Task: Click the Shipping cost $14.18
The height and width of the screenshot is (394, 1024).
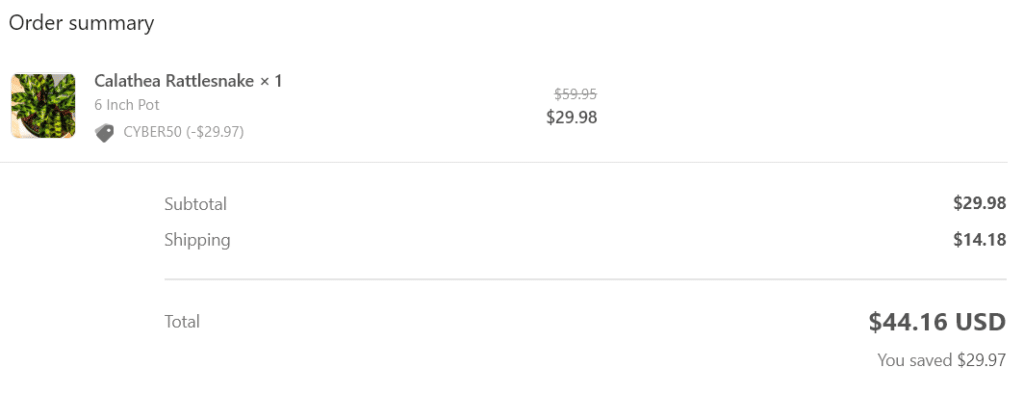Action: pyautogui.click(x=980, y=240)
